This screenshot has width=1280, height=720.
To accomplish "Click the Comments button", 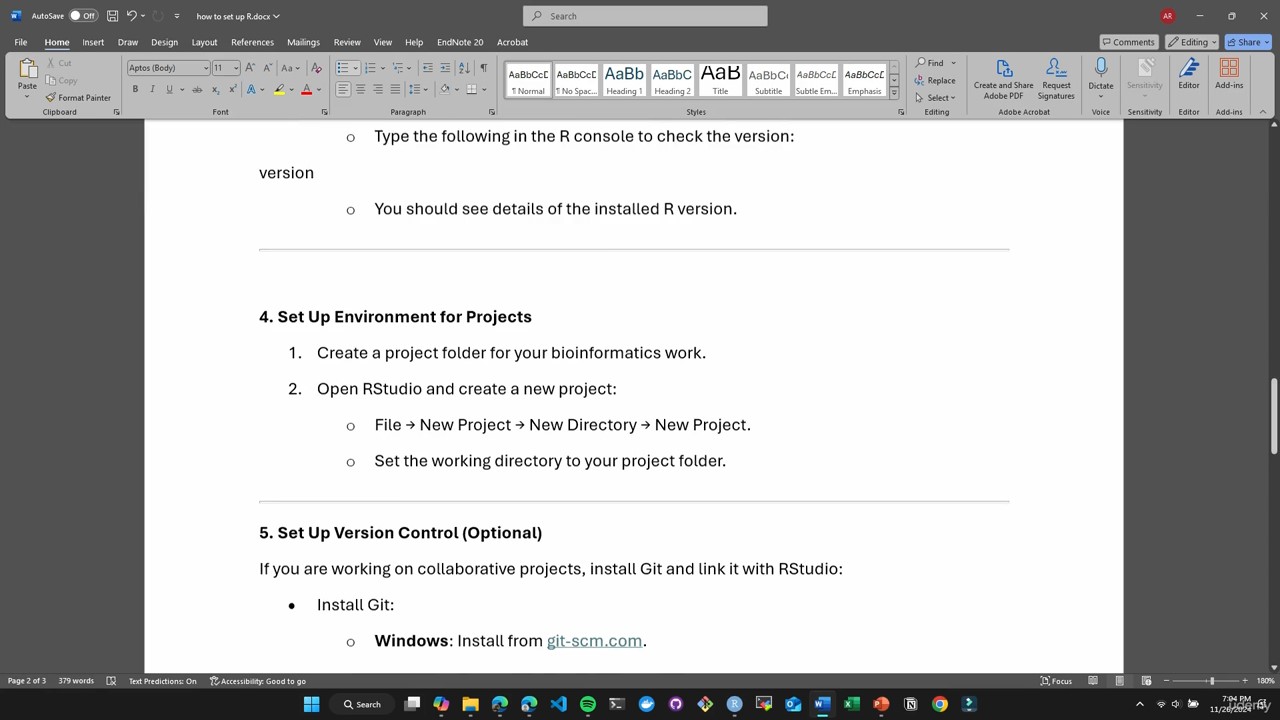I will (1128, 42).
